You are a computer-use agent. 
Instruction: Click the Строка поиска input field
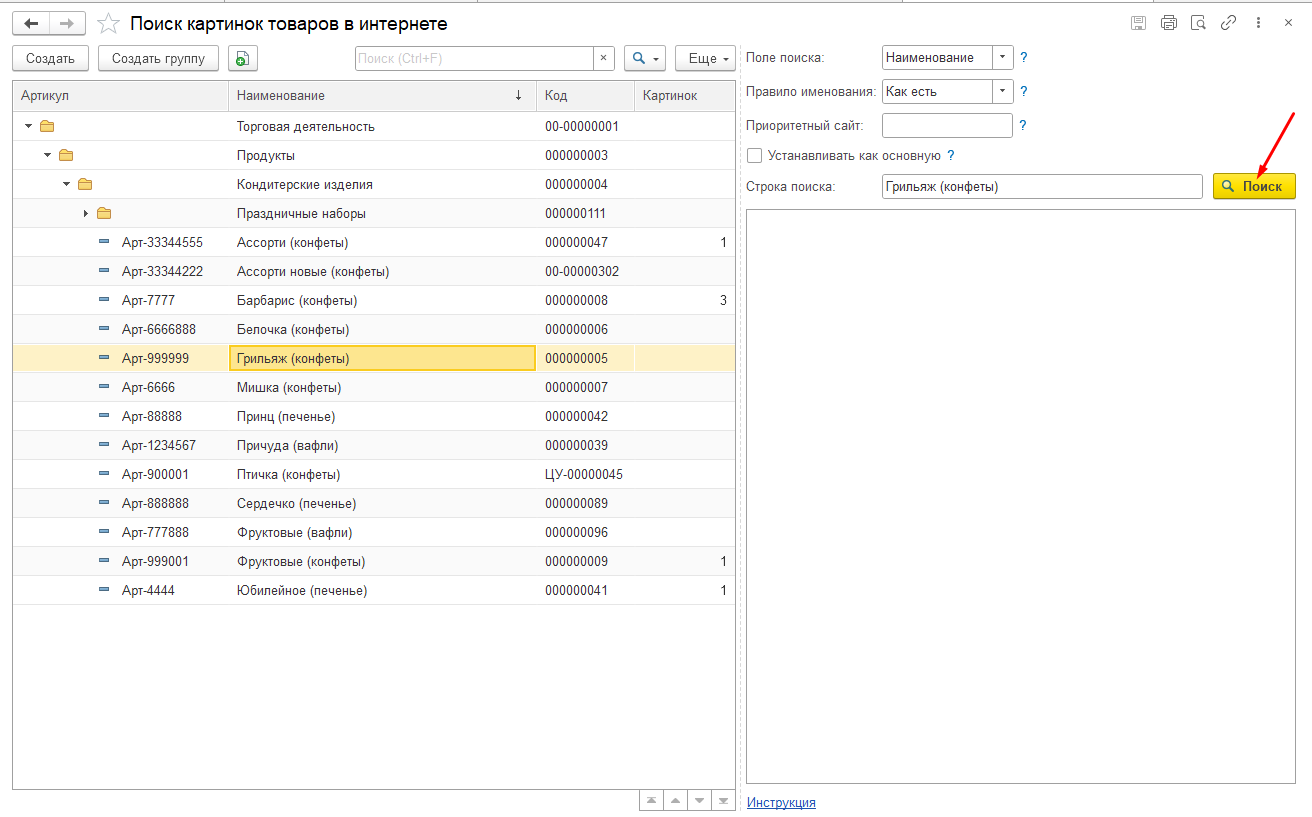coord(1042,186)
